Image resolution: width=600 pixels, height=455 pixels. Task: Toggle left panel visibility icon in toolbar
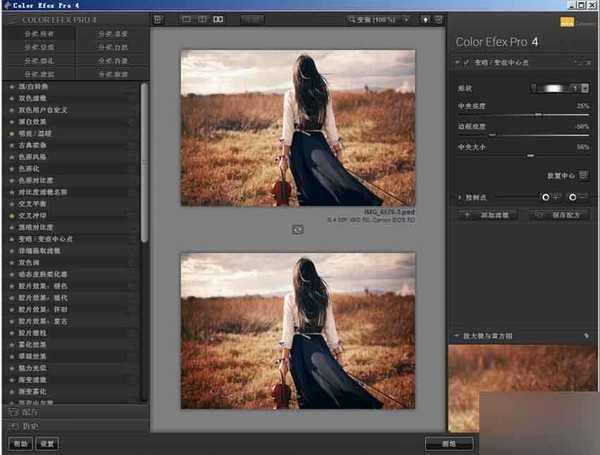pos(159,19)
